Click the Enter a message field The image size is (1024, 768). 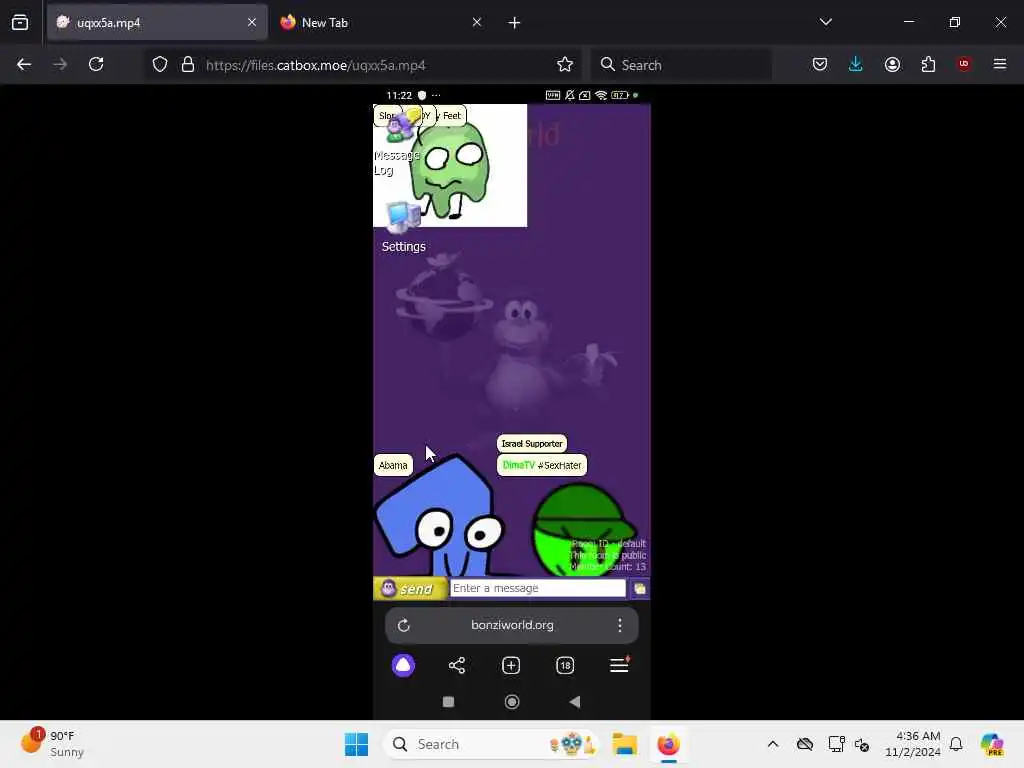(537, 588)
